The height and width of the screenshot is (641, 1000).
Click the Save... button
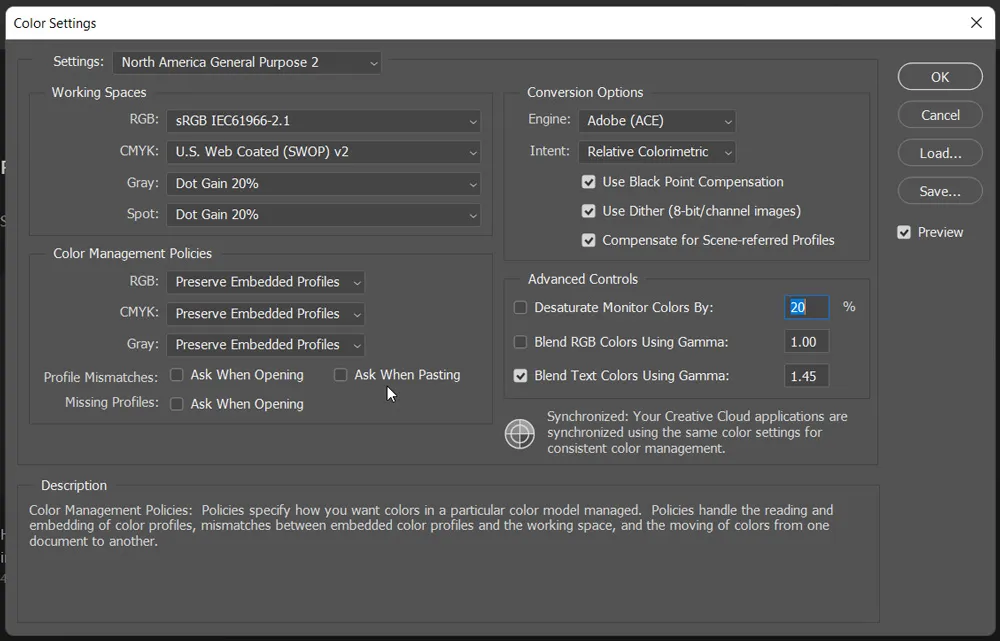tap(940, 191)
